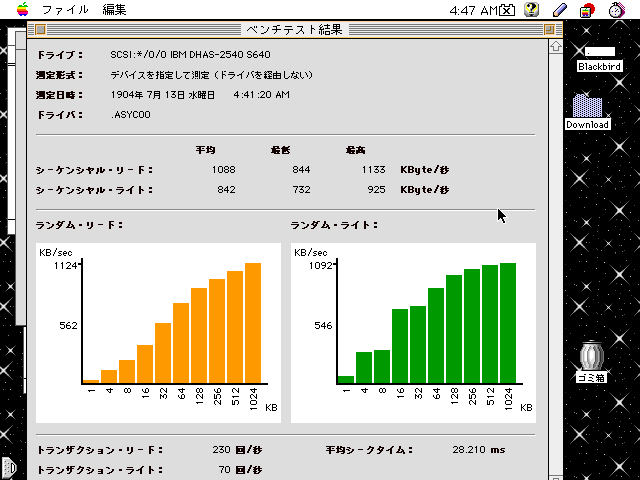640x480 pixels.
Task: Click the ランダム・ライト heading
Action: tap(334, 225)
